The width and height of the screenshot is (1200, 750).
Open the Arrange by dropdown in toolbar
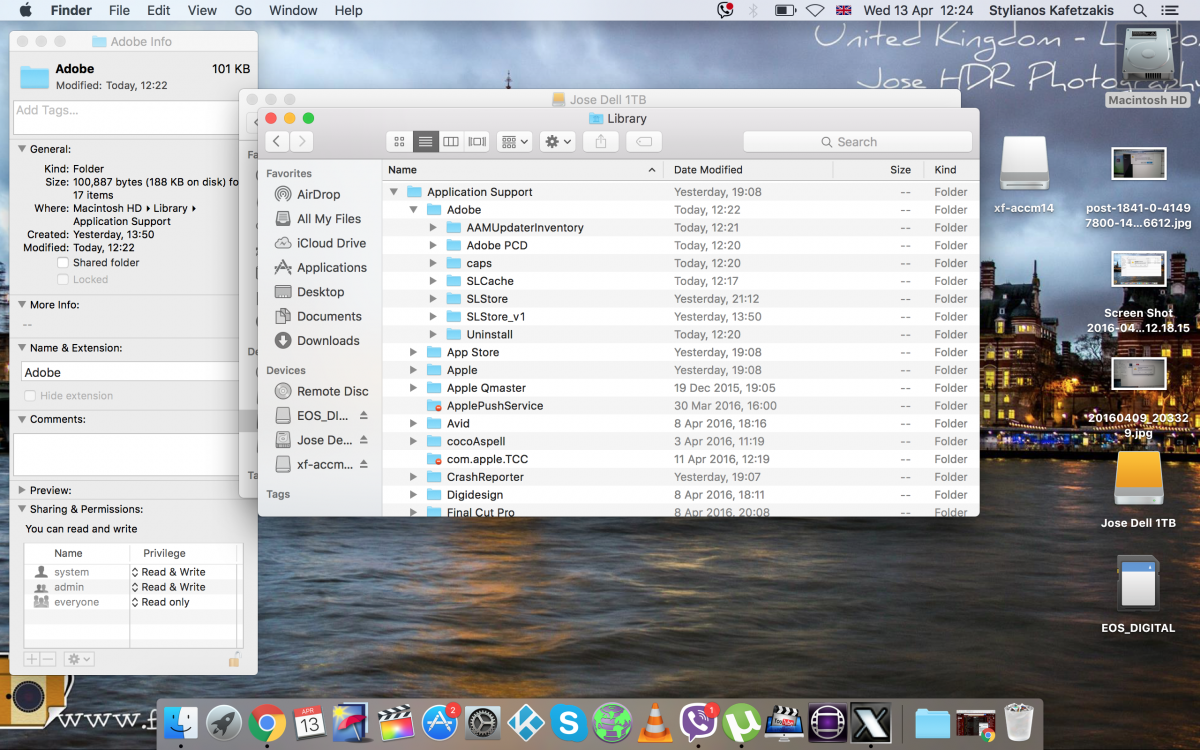coord(514,142)
